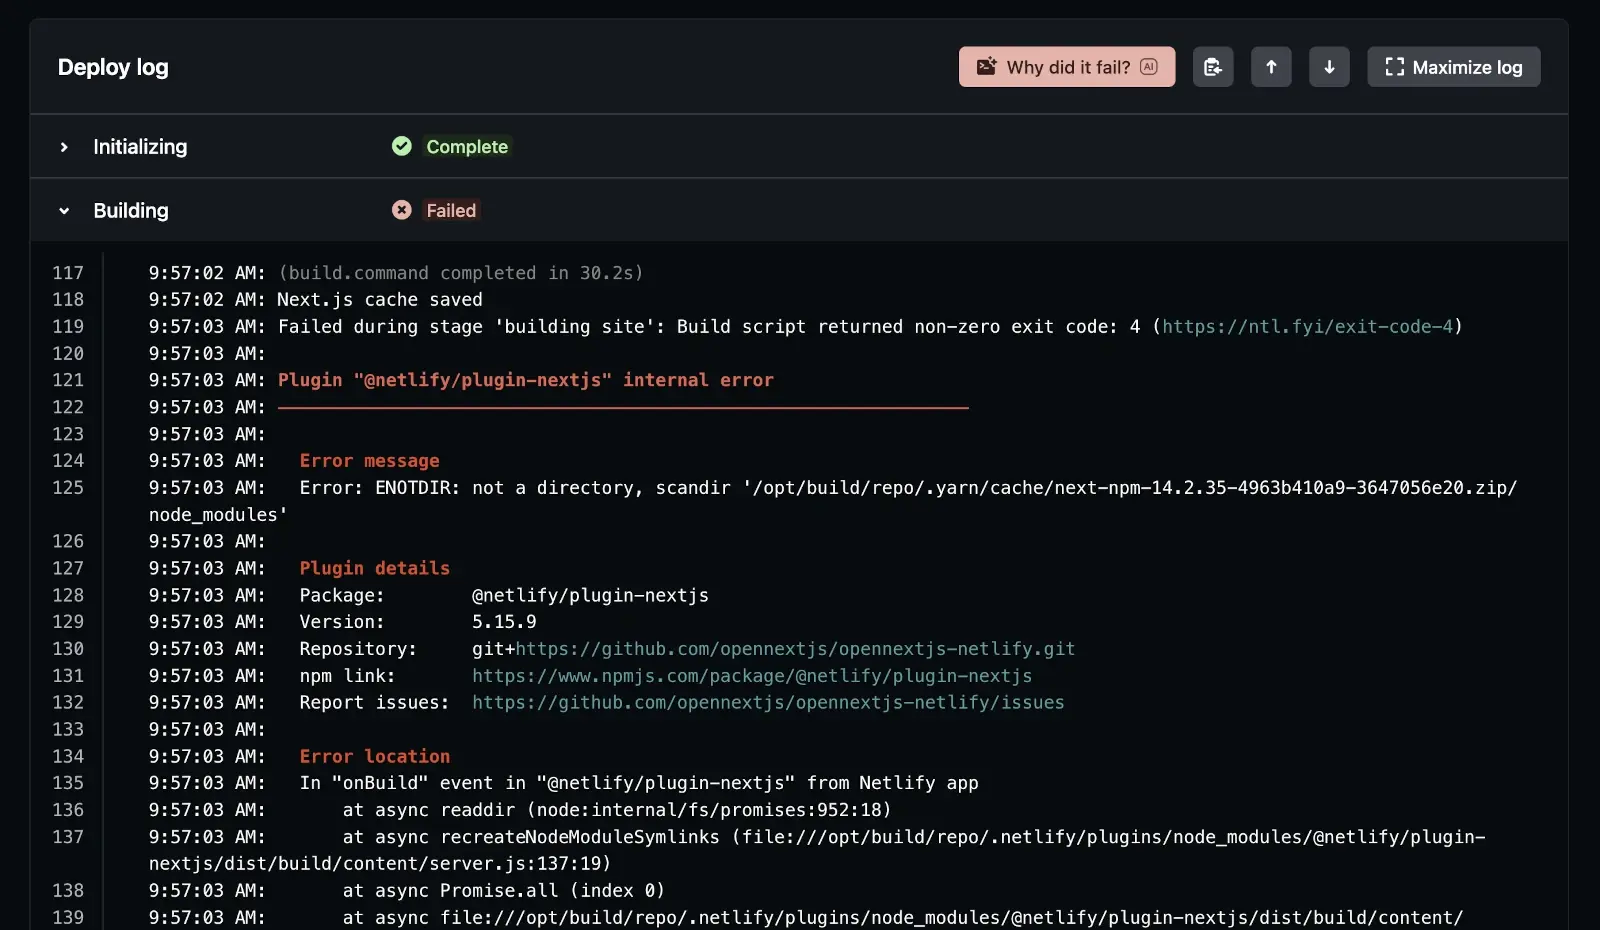1600x930 pixels.
Task: Copy the deploy log to clipboard
Action: click(1213, 67)
